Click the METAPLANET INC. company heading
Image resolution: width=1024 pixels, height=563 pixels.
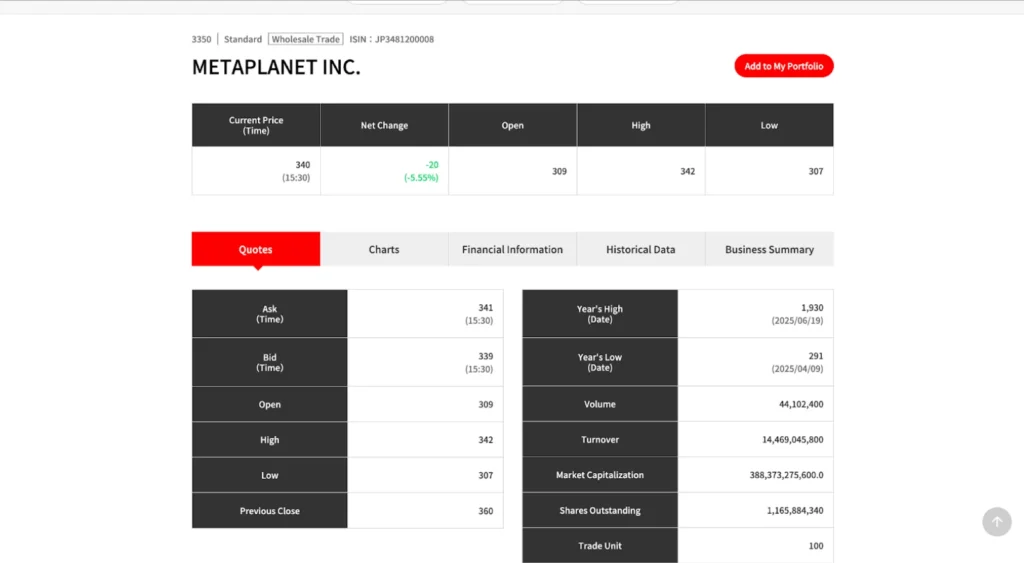click(x=276, y=68)
